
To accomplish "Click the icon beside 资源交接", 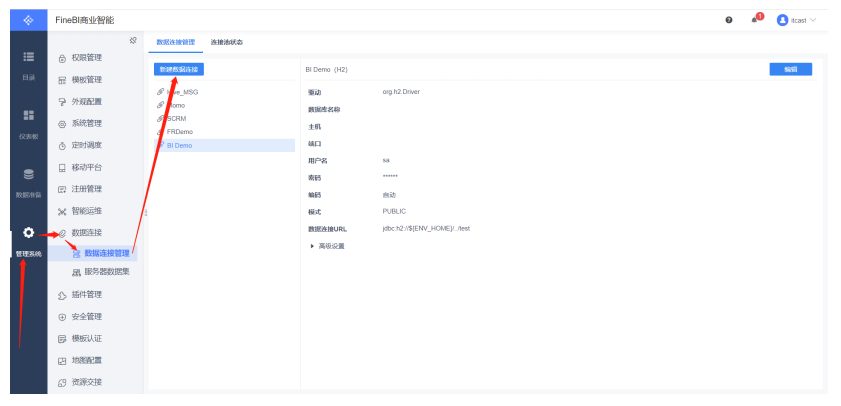I will tap(62, 383).
